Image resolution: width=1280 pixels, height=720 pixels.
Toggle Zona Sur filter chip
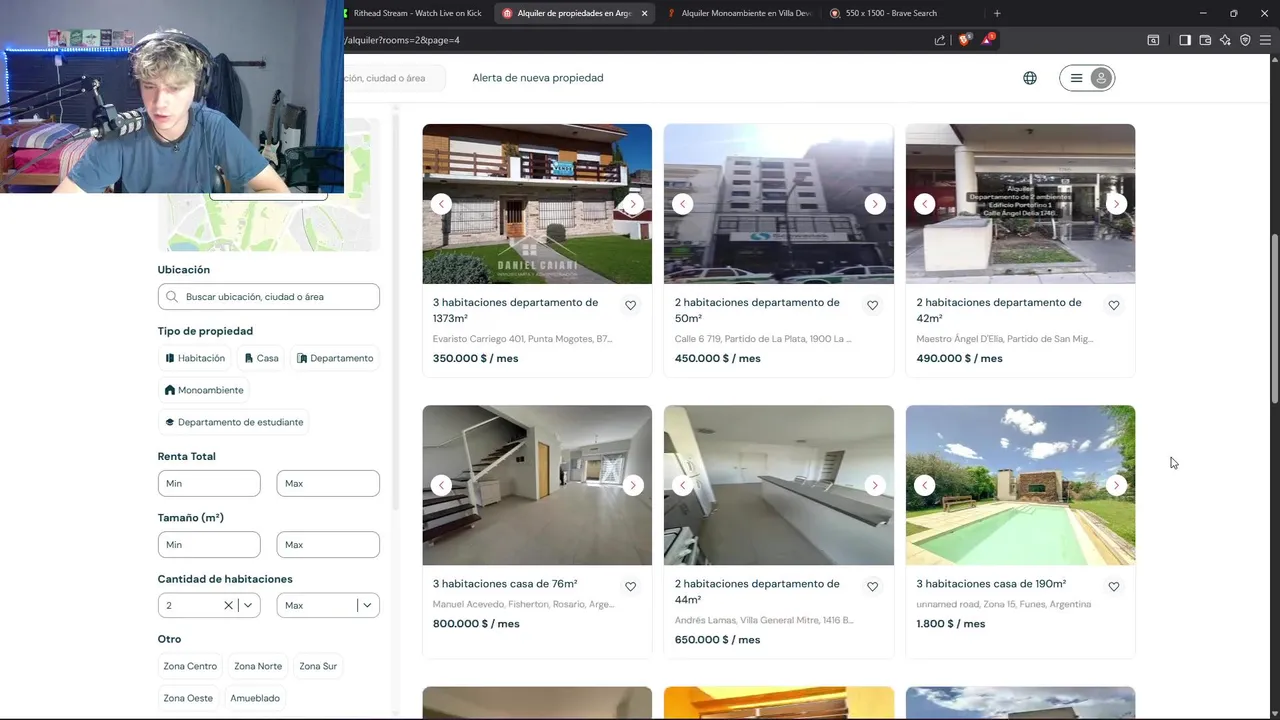318,666
